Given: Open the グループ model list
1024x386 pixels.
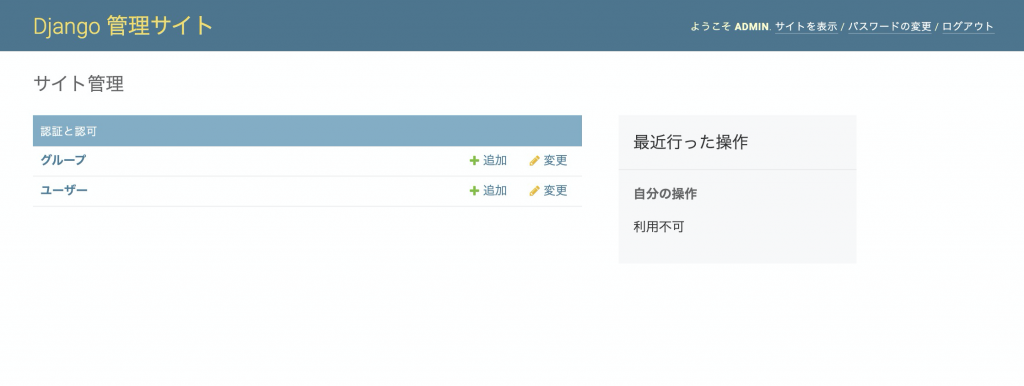Looking at the screenshot, I should click(63, 160).
